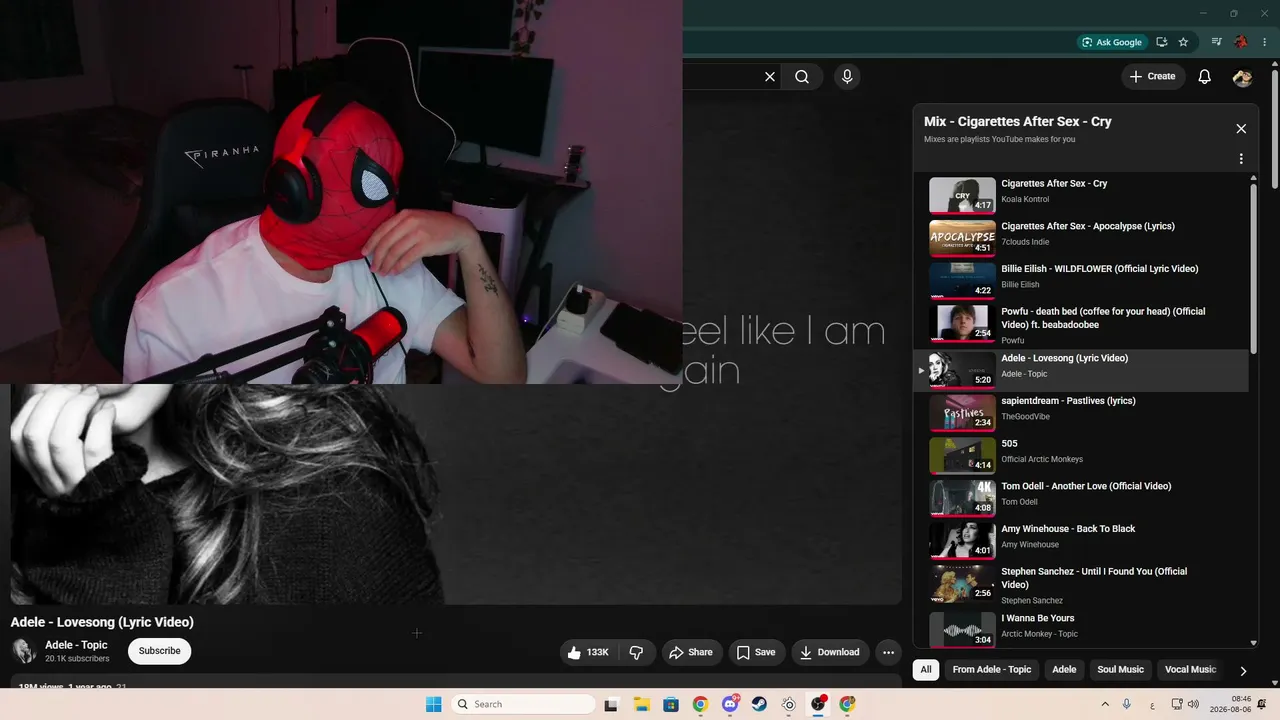Click the Windows taskbar search box

(x=521, y=704)
